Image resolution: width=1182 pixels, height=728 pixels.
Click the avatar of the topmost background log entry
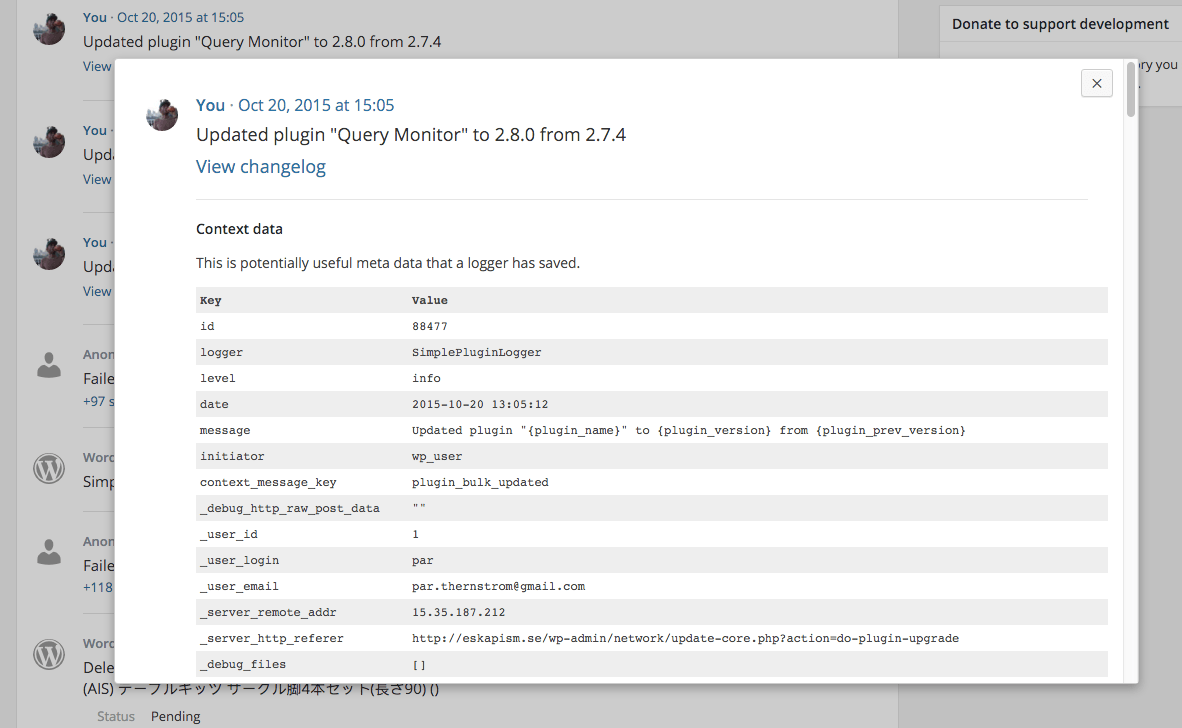(x=49, y=28)
